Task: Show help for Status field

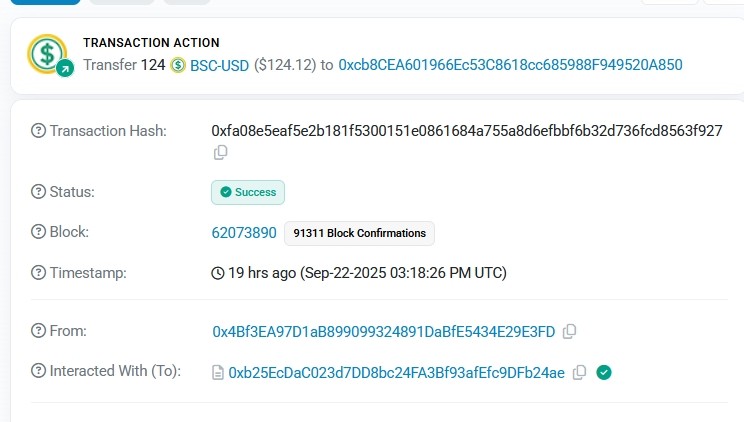Action: point(39,192)
